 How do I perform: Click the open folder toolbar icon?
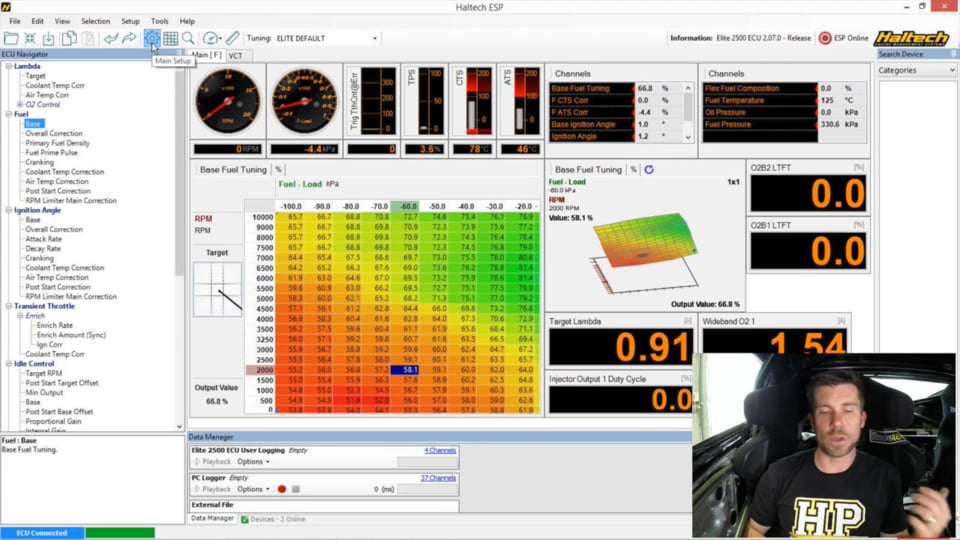tap(10, 39)
